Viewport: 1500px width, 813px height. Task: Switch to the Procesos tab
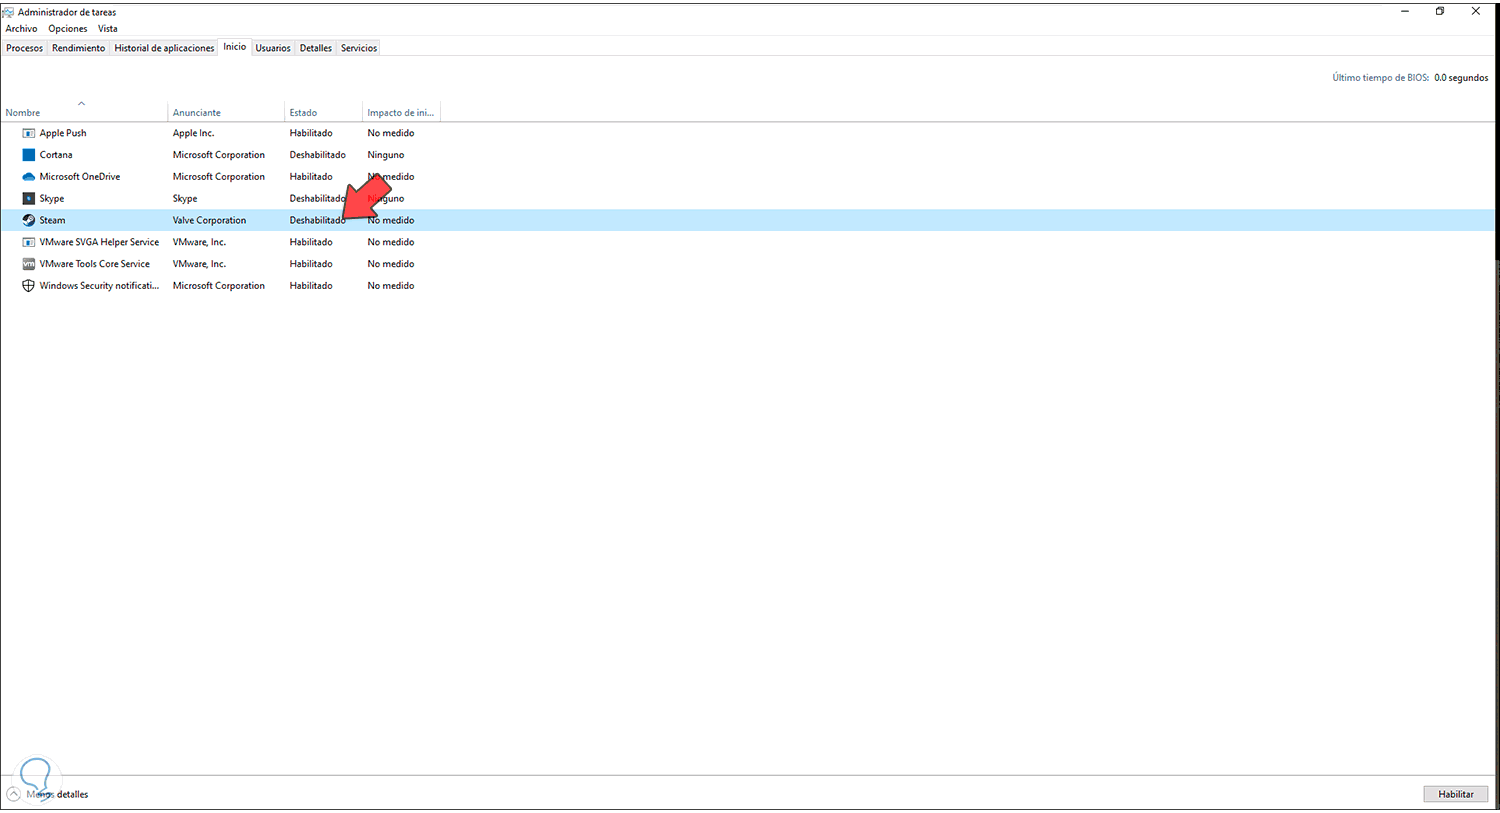[25, 48]
